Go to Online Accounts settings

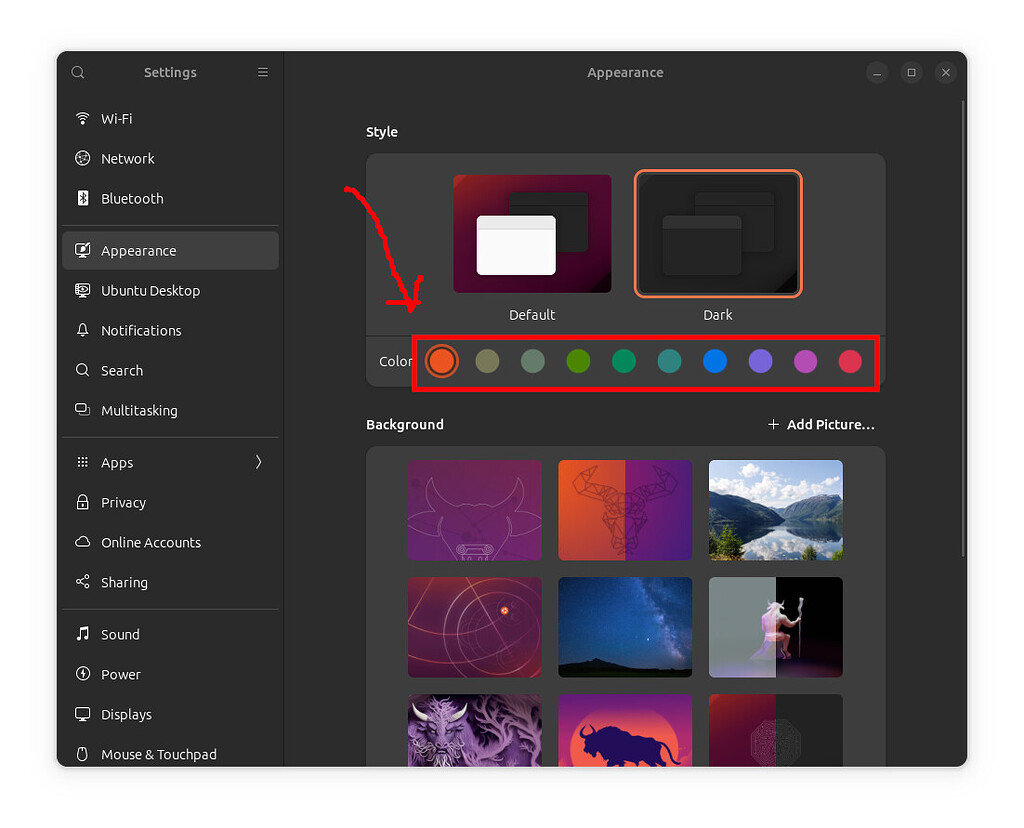tap(83, 542)
